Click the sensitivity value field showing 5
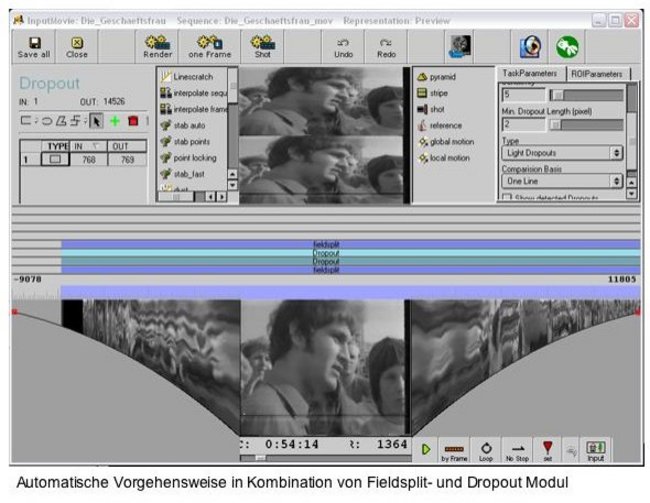The image size is (650, 503). (523, 95)
